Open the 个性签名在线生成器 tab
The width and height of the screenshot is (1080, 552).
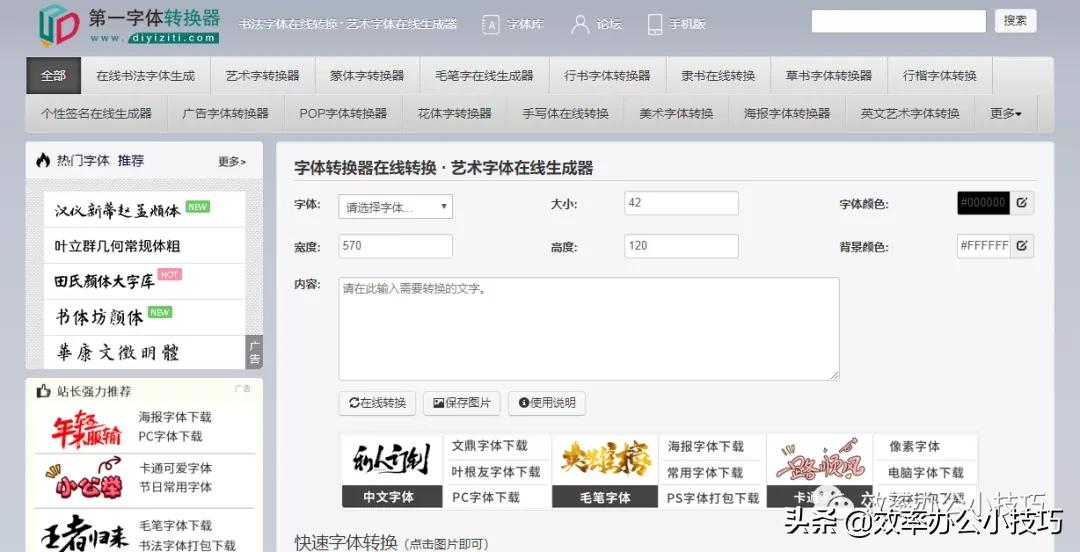click(x=96, y=114)
